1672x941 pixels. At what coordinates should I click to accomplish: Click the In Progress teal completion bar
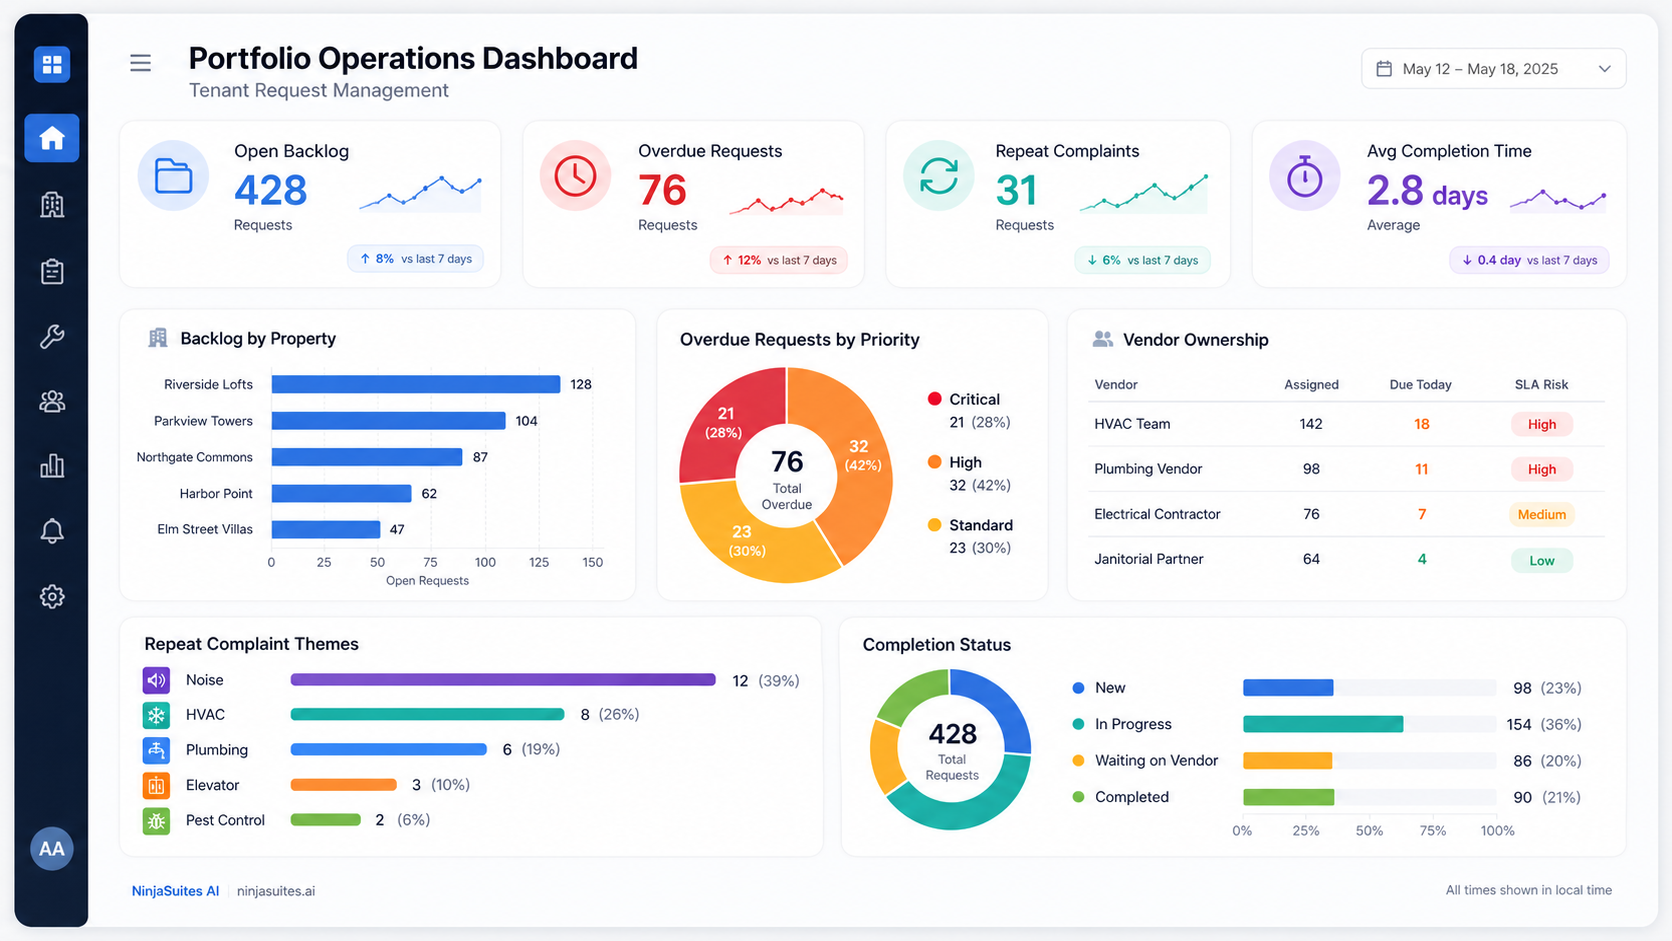click(1323, 724)
